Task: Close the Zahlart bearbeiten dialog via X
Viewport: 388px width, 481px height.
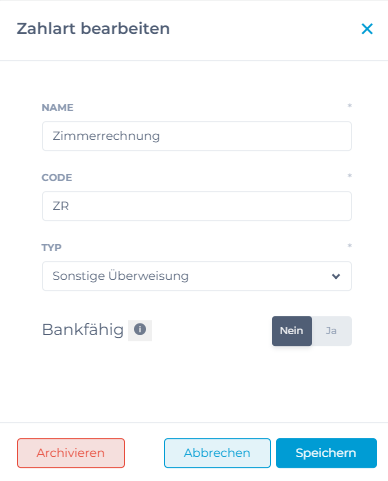Action: [x=367, y=29]
